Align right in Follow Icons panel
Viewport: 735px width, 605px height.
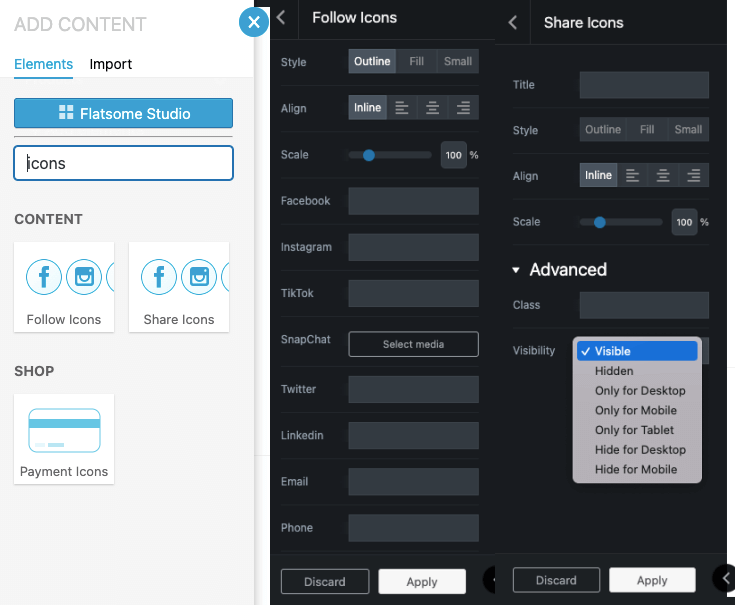point(463,108)
